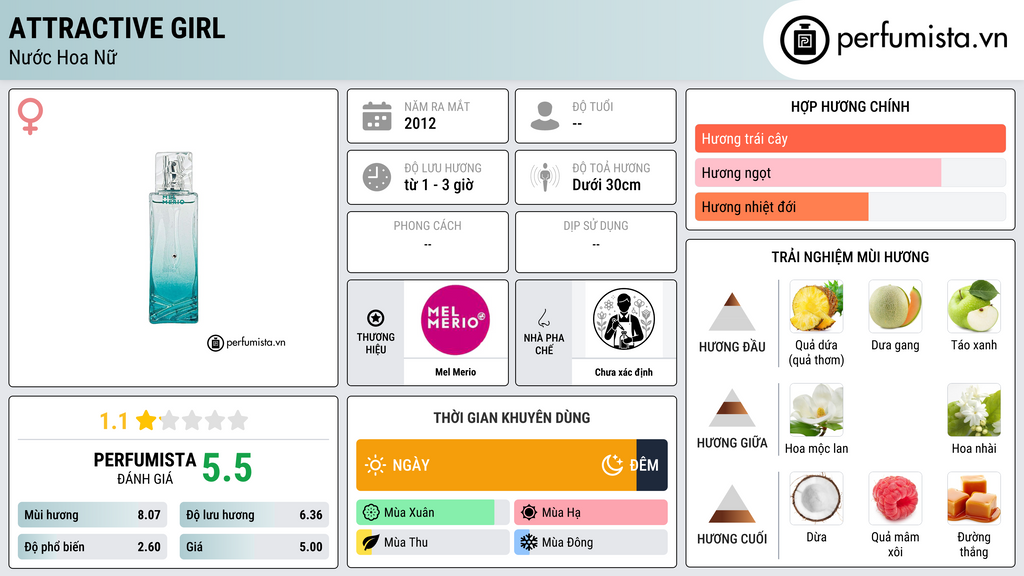The width and height of the screenshot is (1024, 576).
Task: Click the star badge icon above Thương hiệu
Action: point(376,318)
